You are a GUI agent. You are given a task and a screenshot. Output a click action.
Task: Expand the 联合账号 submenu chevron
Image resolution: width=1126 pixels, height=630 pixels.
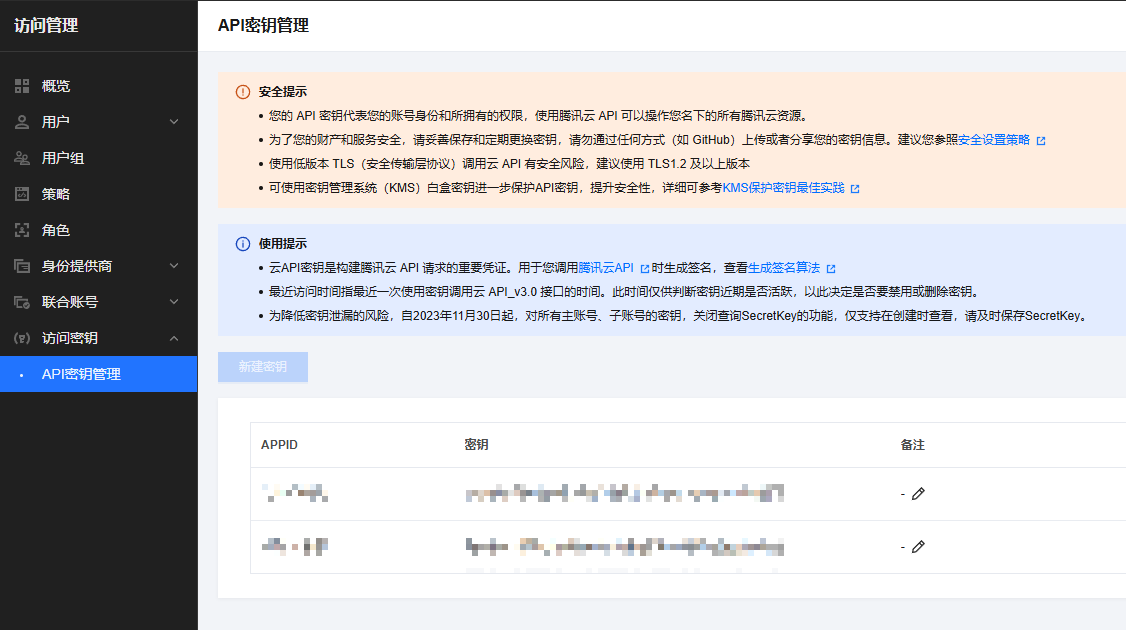point(174,302)
